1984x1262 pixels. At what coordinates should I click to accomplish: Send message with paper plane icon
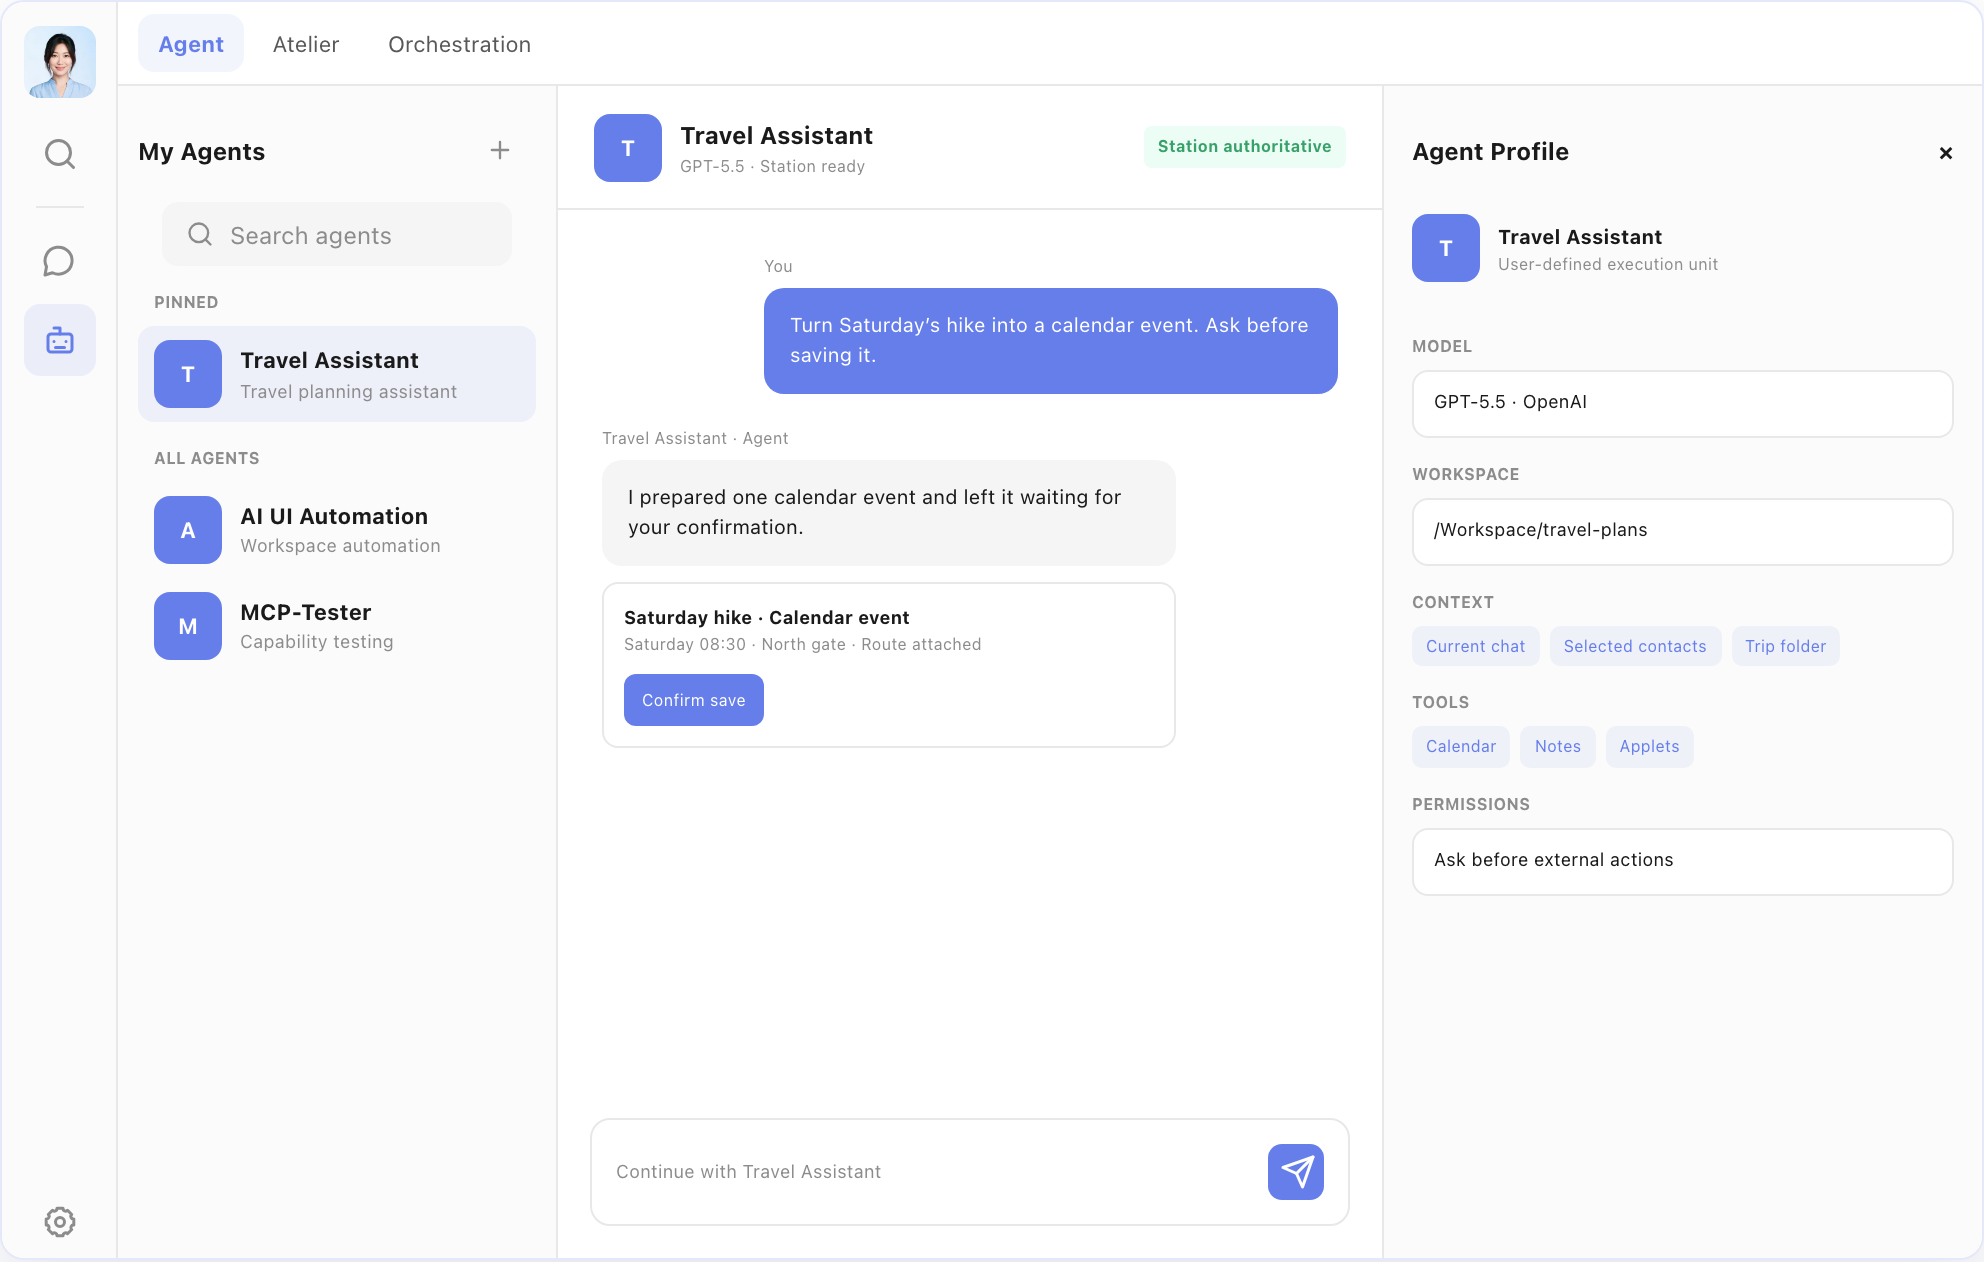point(1296,1172)
